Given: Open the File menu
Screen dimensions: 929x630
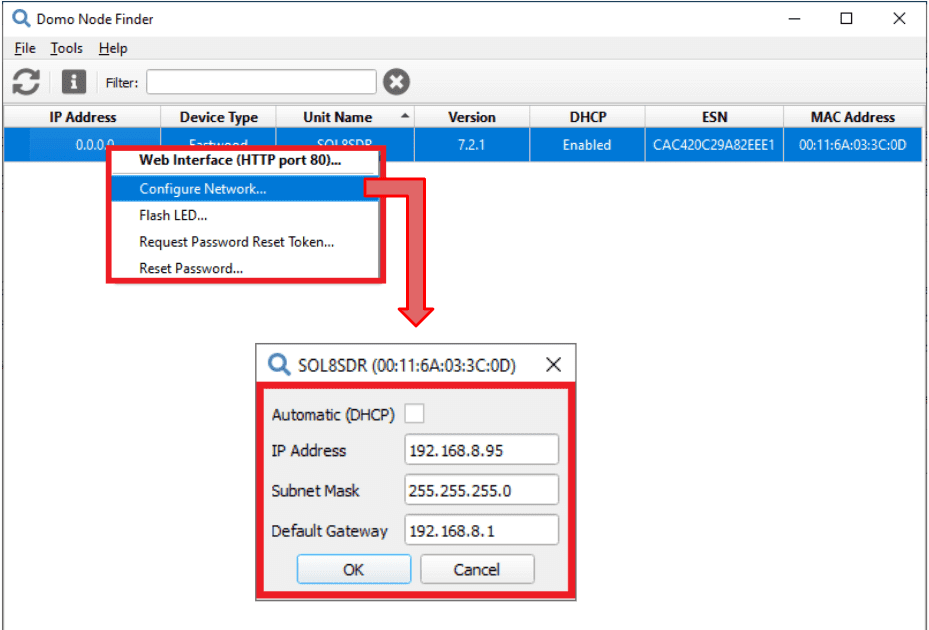Looking at the screenshot, I should [x=25, y=48].
